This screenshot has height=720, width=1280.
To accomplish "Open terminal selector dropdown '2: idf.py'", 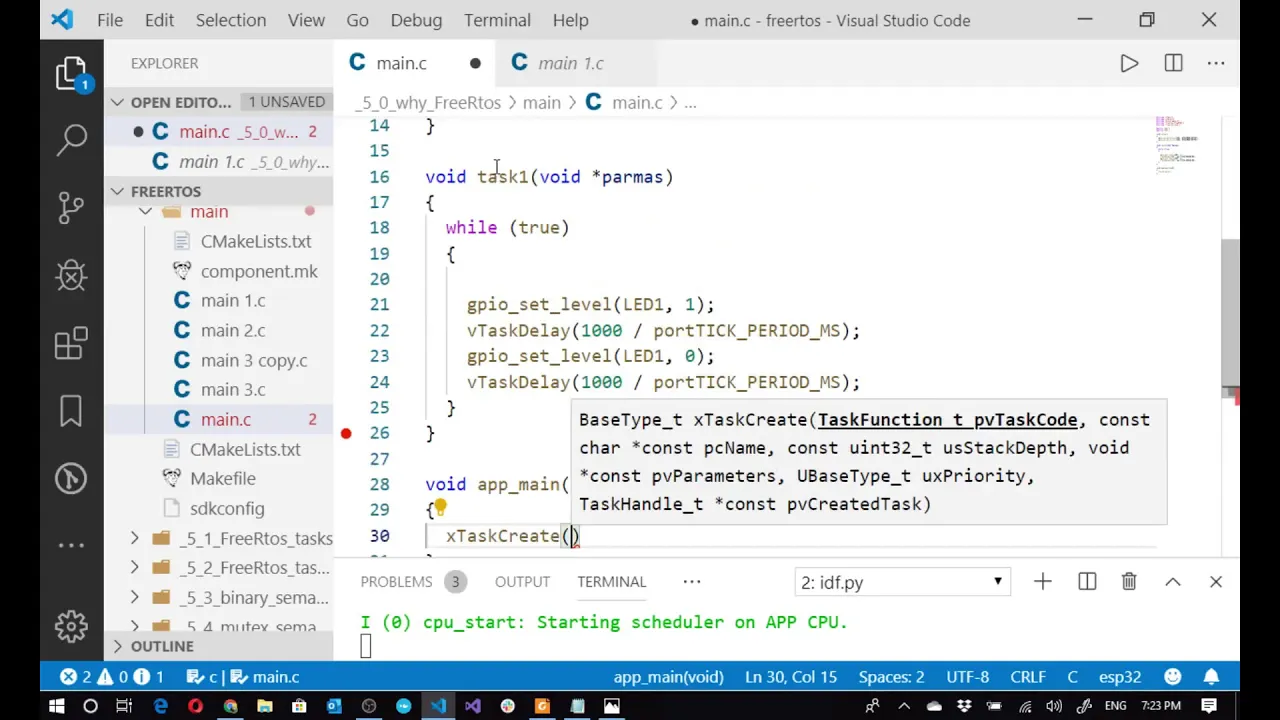I will pyautogui.click(x=903, y=582).
